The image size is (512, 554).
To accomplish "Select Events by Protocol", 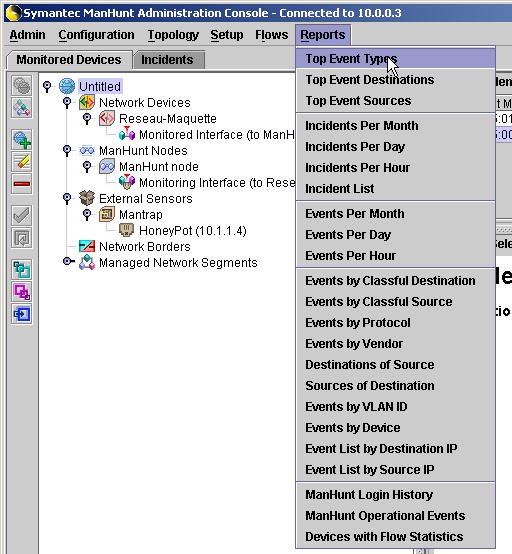I will click(395, 323).
